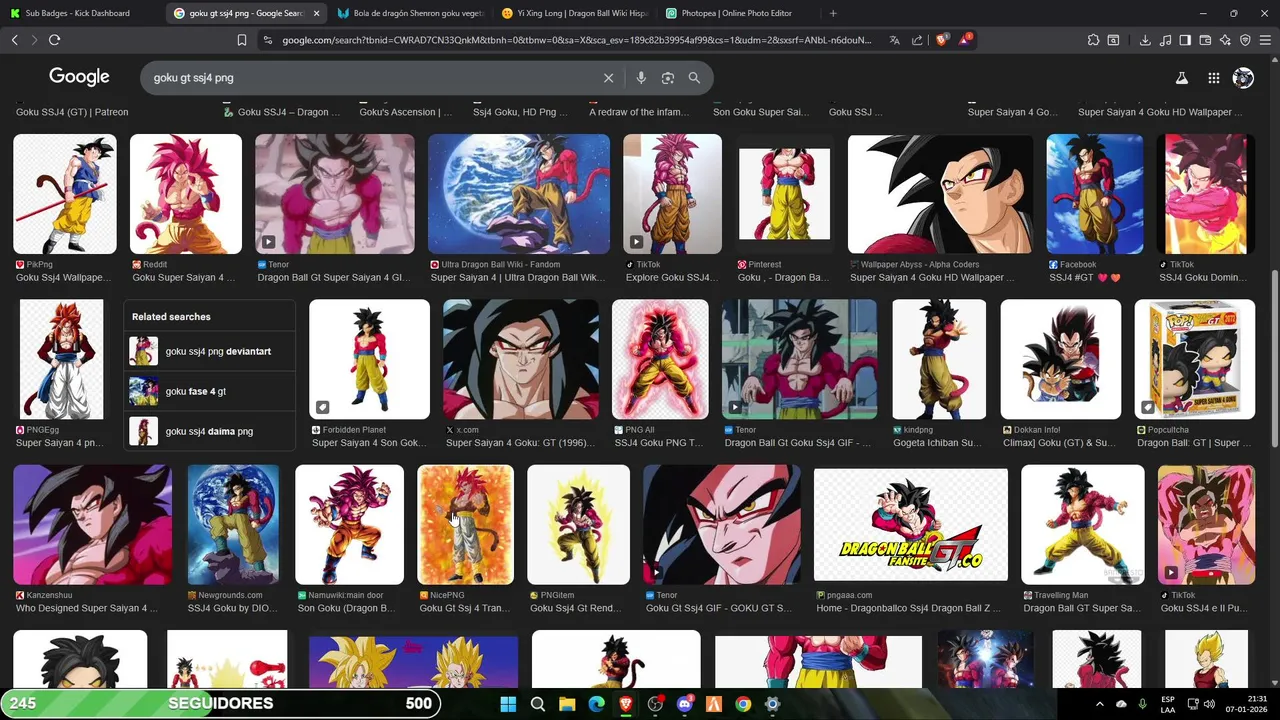The width and height of the screenshot is (1280, 720).
Task: Open the Google account avatar
Action: [x=1243, y=78]
